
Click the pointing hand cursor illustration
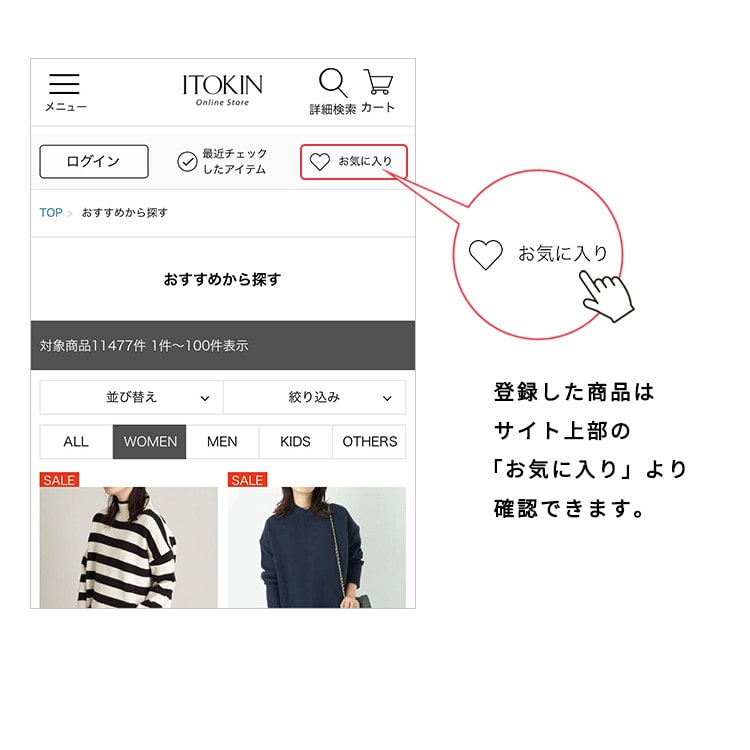[606, 296]
